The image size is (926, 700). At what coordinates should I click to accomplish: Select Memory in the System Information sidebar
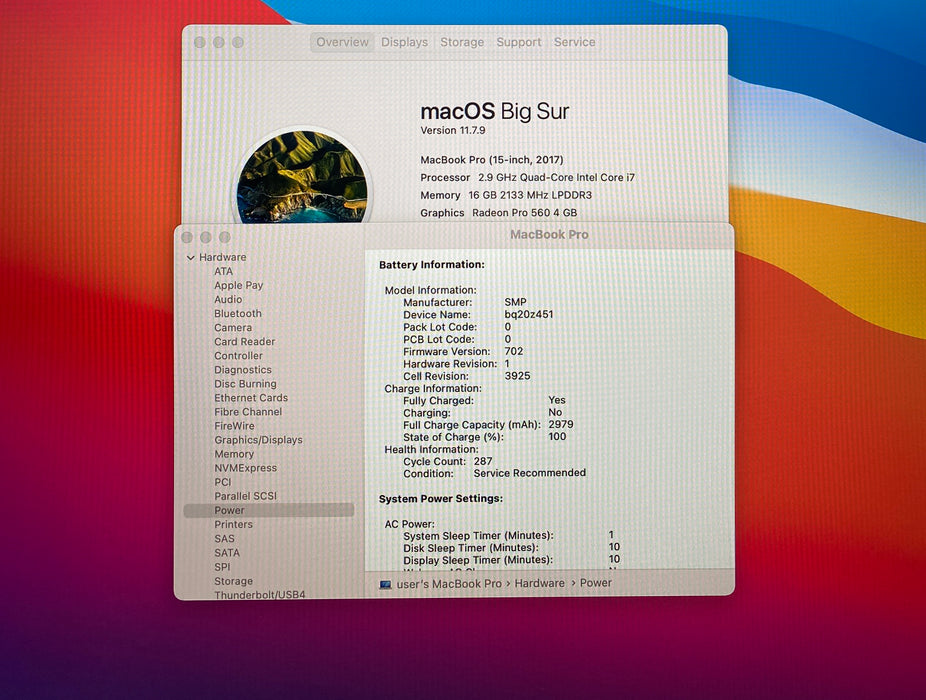(x=234, y=454)
